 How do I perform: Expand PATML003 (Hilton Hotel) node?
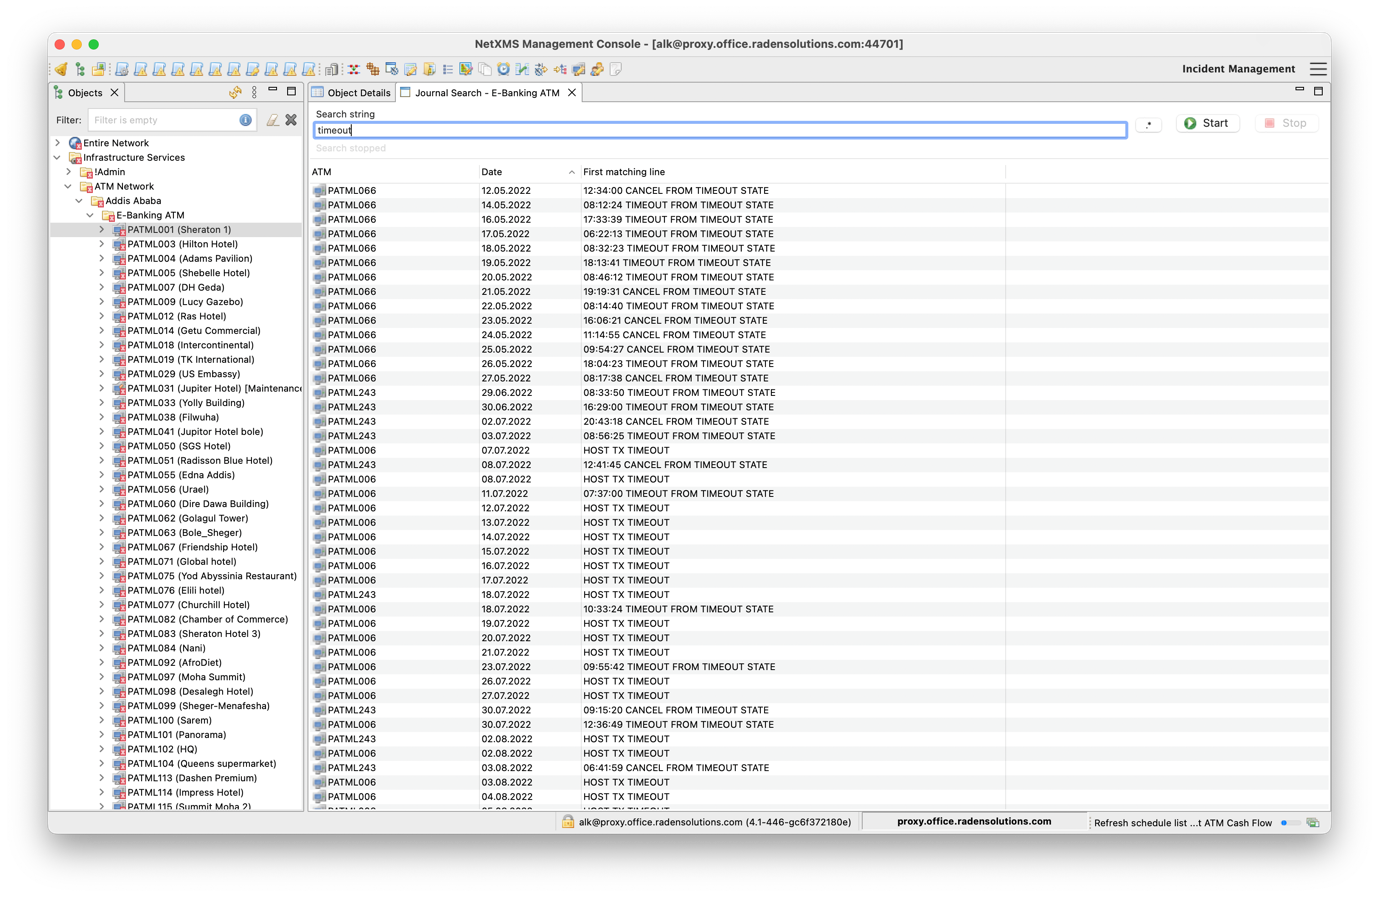[101, 244]
